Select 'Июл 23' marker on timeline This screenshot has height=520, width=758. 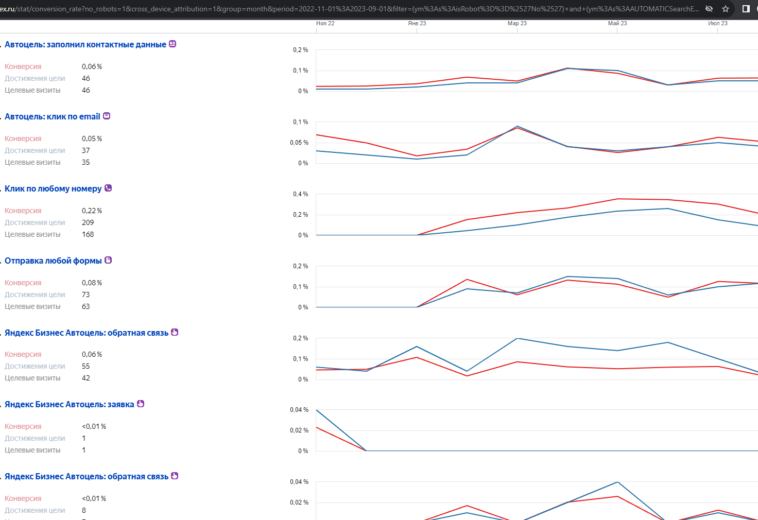point(717,23)
